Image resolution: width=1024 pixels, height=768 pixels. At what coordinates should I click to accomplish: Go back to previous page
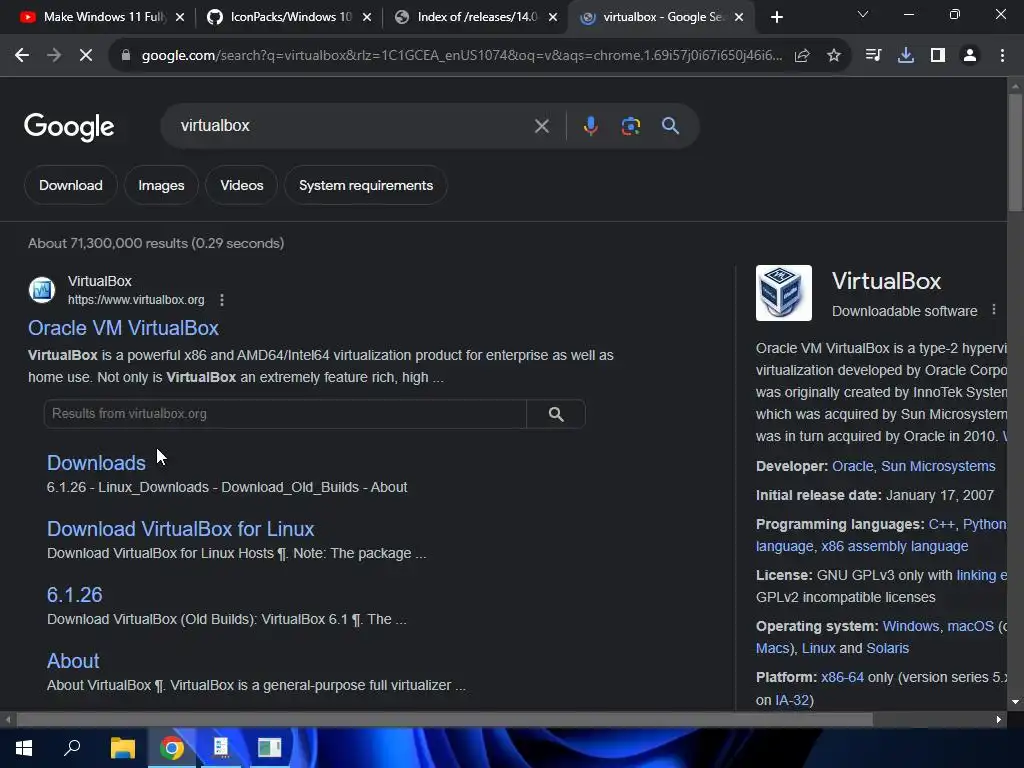click(x=22, y=56)
